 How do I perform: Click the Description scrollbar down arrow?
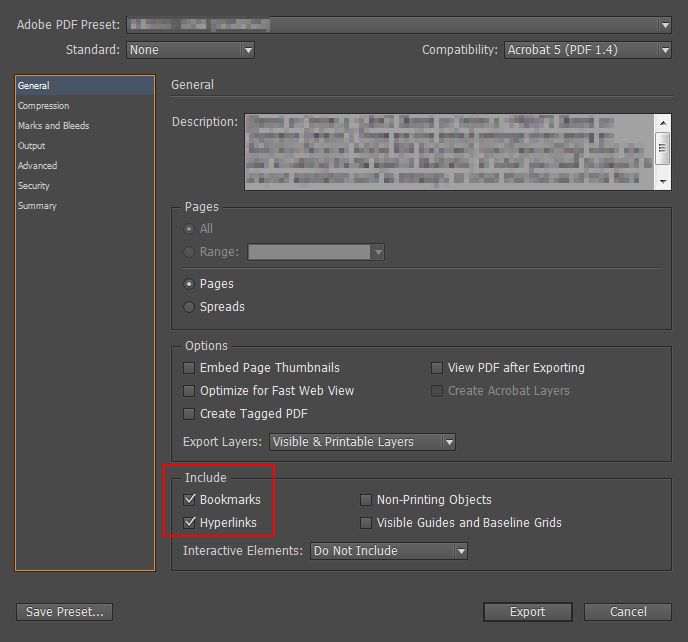click(x=663, y=181)
